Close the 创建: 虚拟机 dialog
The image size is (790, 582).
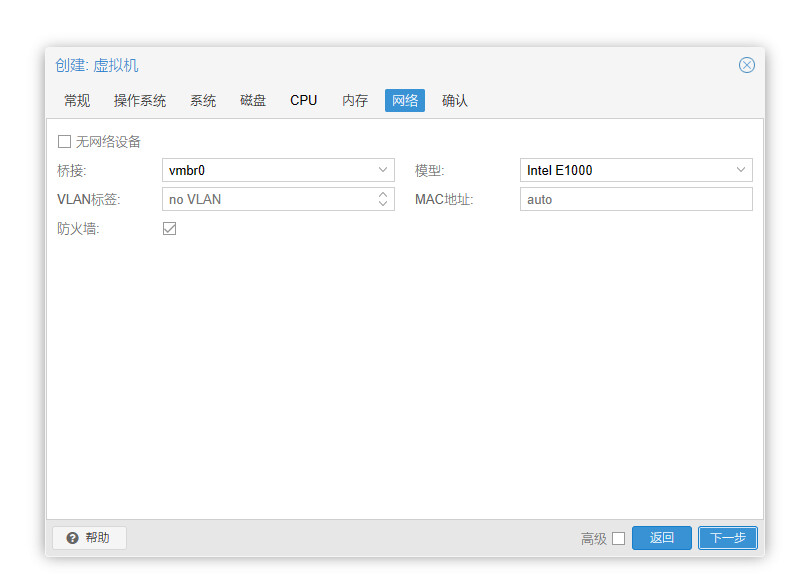click(746, 65)
